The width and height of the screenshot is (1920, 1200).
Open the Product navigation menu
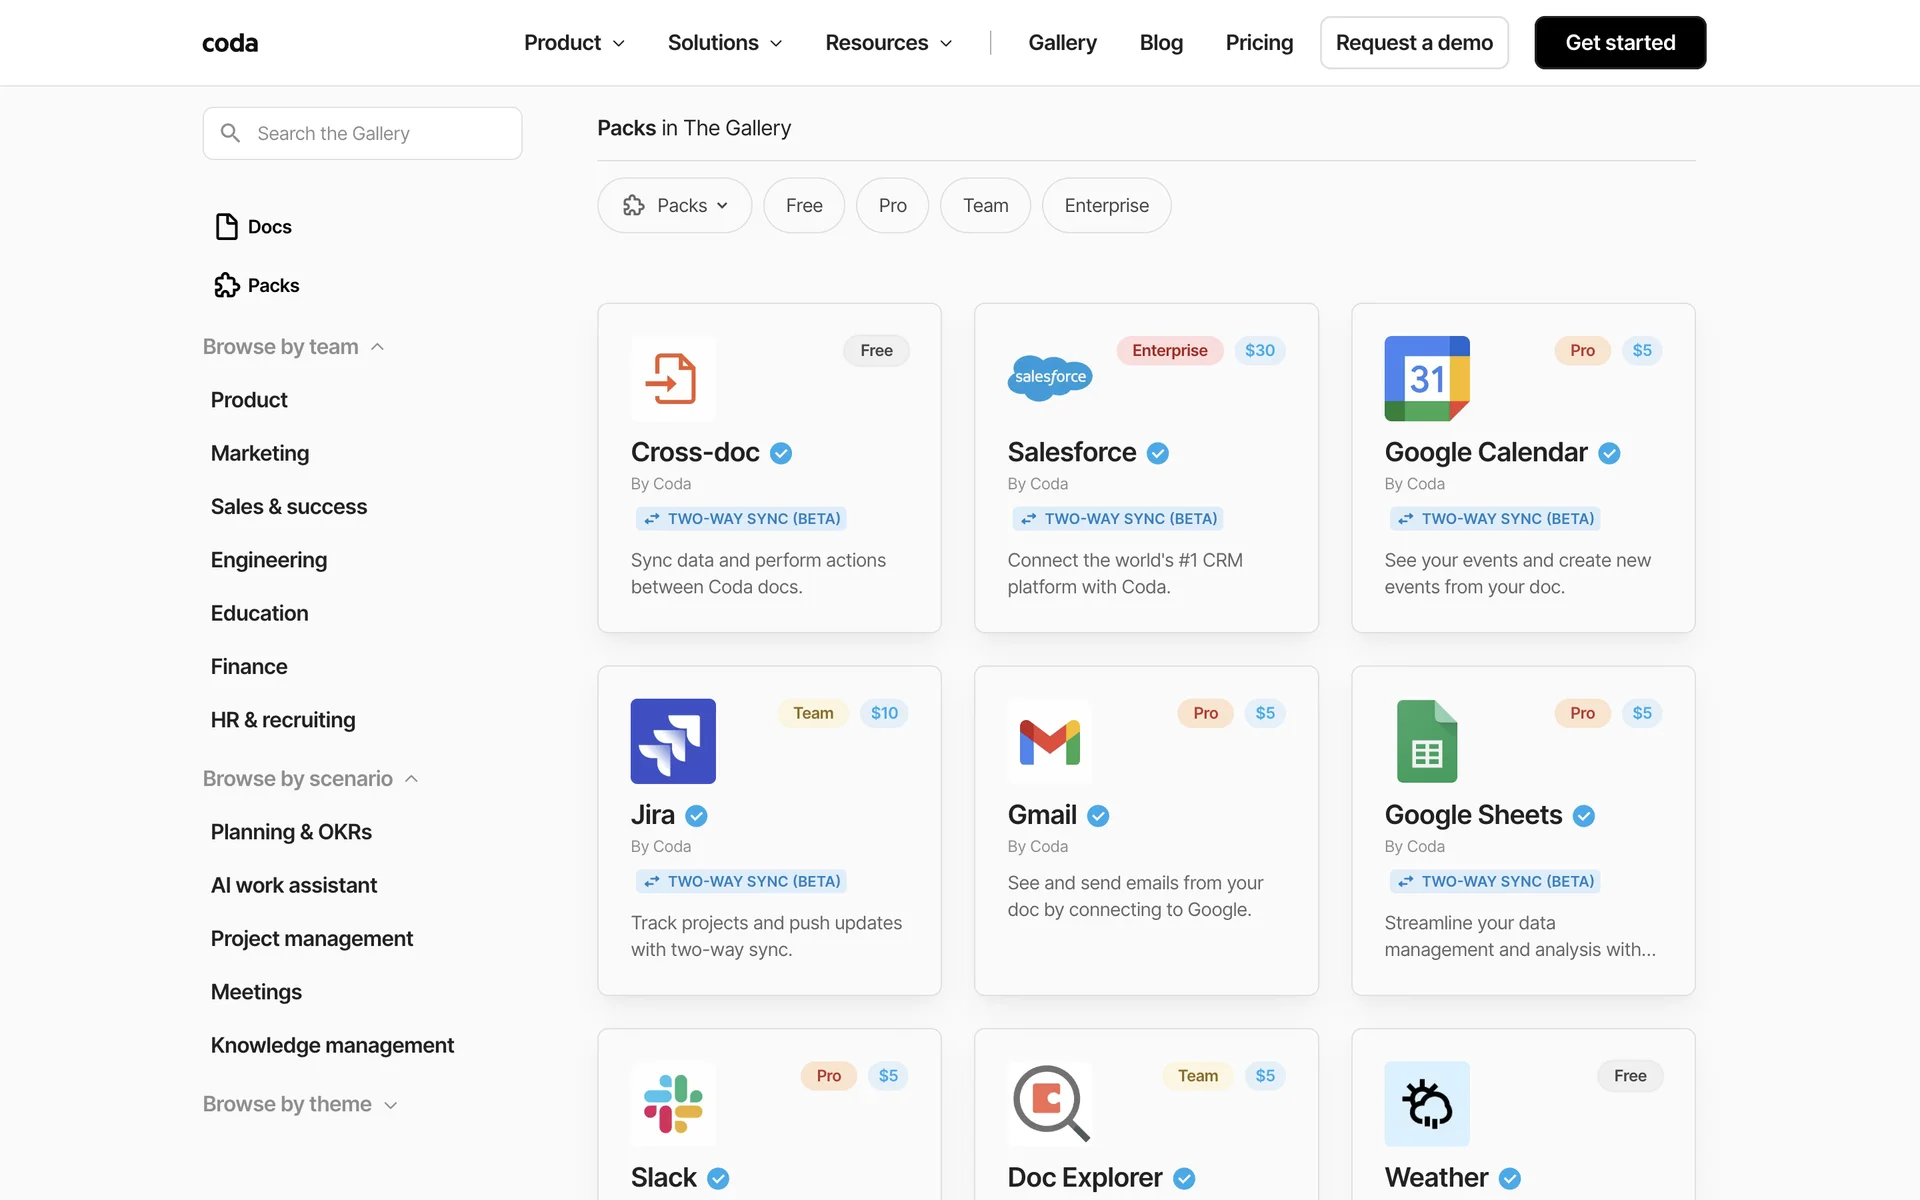[574, 43]
